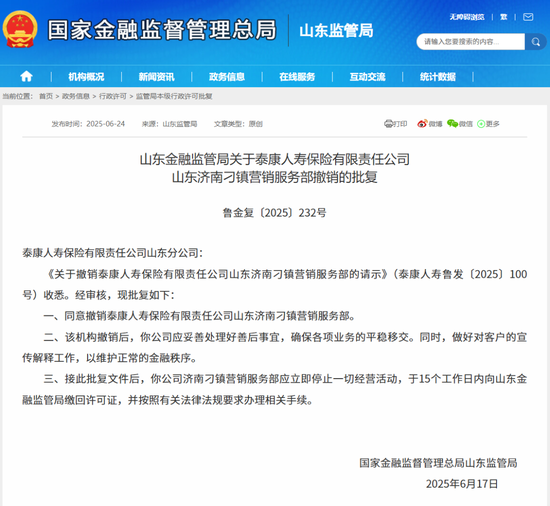Click document number 鲁金复〔2025〕232号
This screenshot has width=550, height=506.
275,213
